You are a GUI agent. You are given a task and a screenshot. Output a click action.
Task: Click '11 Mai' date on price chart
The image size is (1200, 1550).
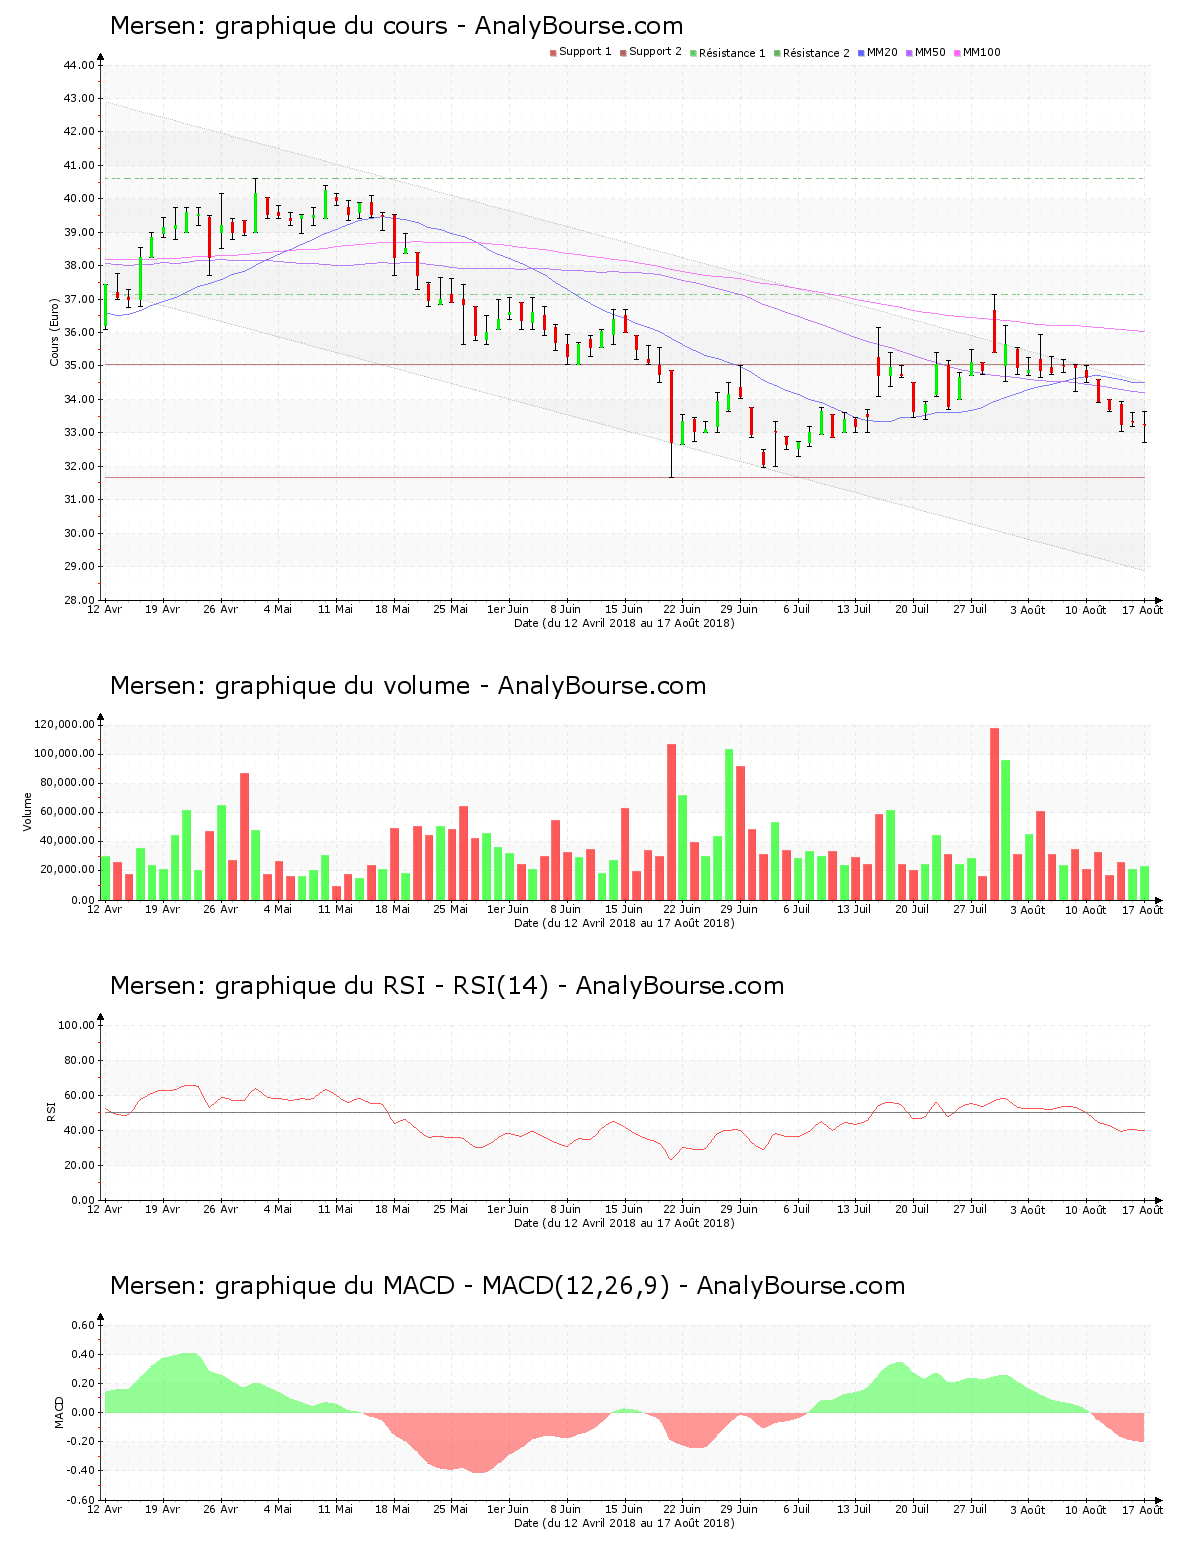[336, 610]
